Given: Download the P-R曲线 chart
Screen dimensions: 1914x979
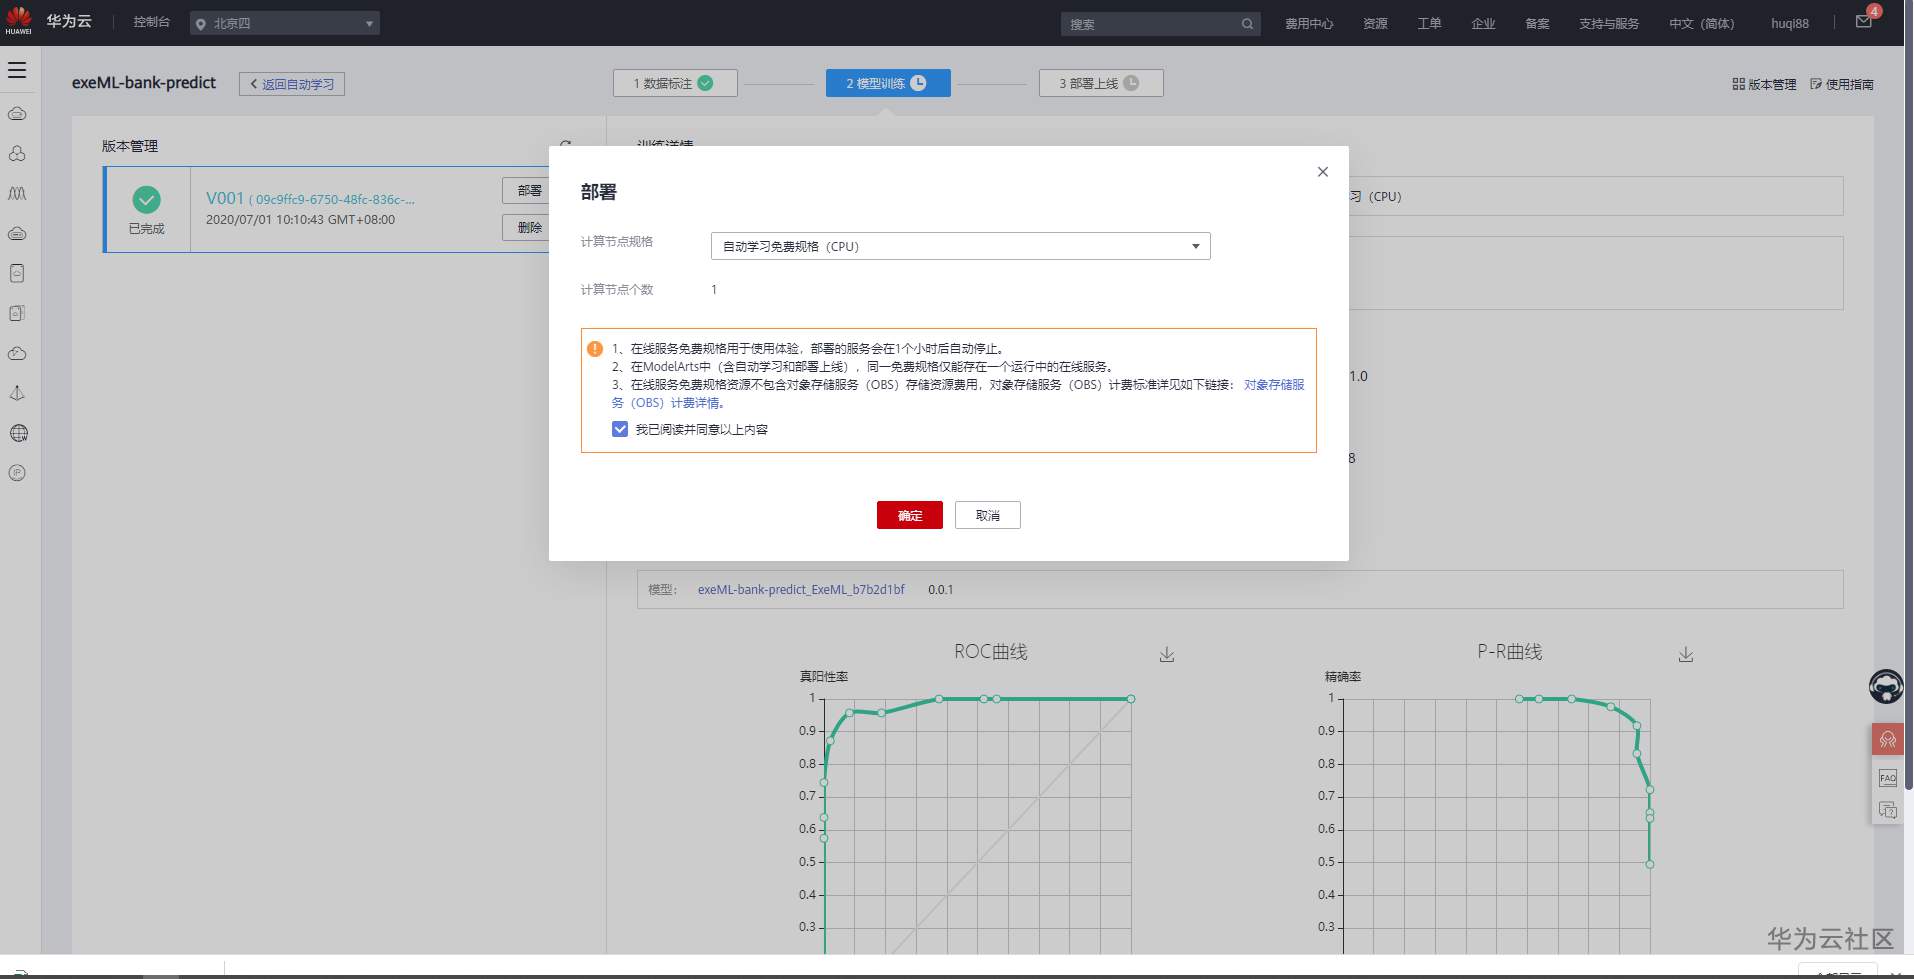Looking at the screenshot, I should (1686, 654).
